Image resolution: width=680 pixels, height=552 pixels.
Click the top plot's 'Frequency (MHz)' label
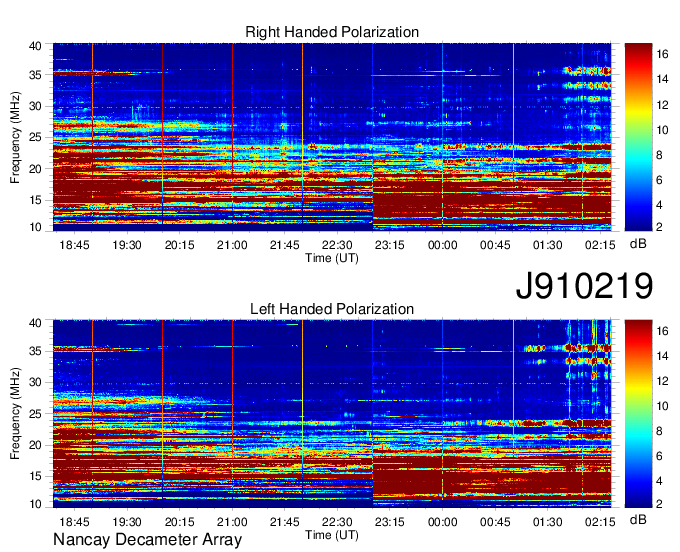pyautogui.click(x=15, y=137)
